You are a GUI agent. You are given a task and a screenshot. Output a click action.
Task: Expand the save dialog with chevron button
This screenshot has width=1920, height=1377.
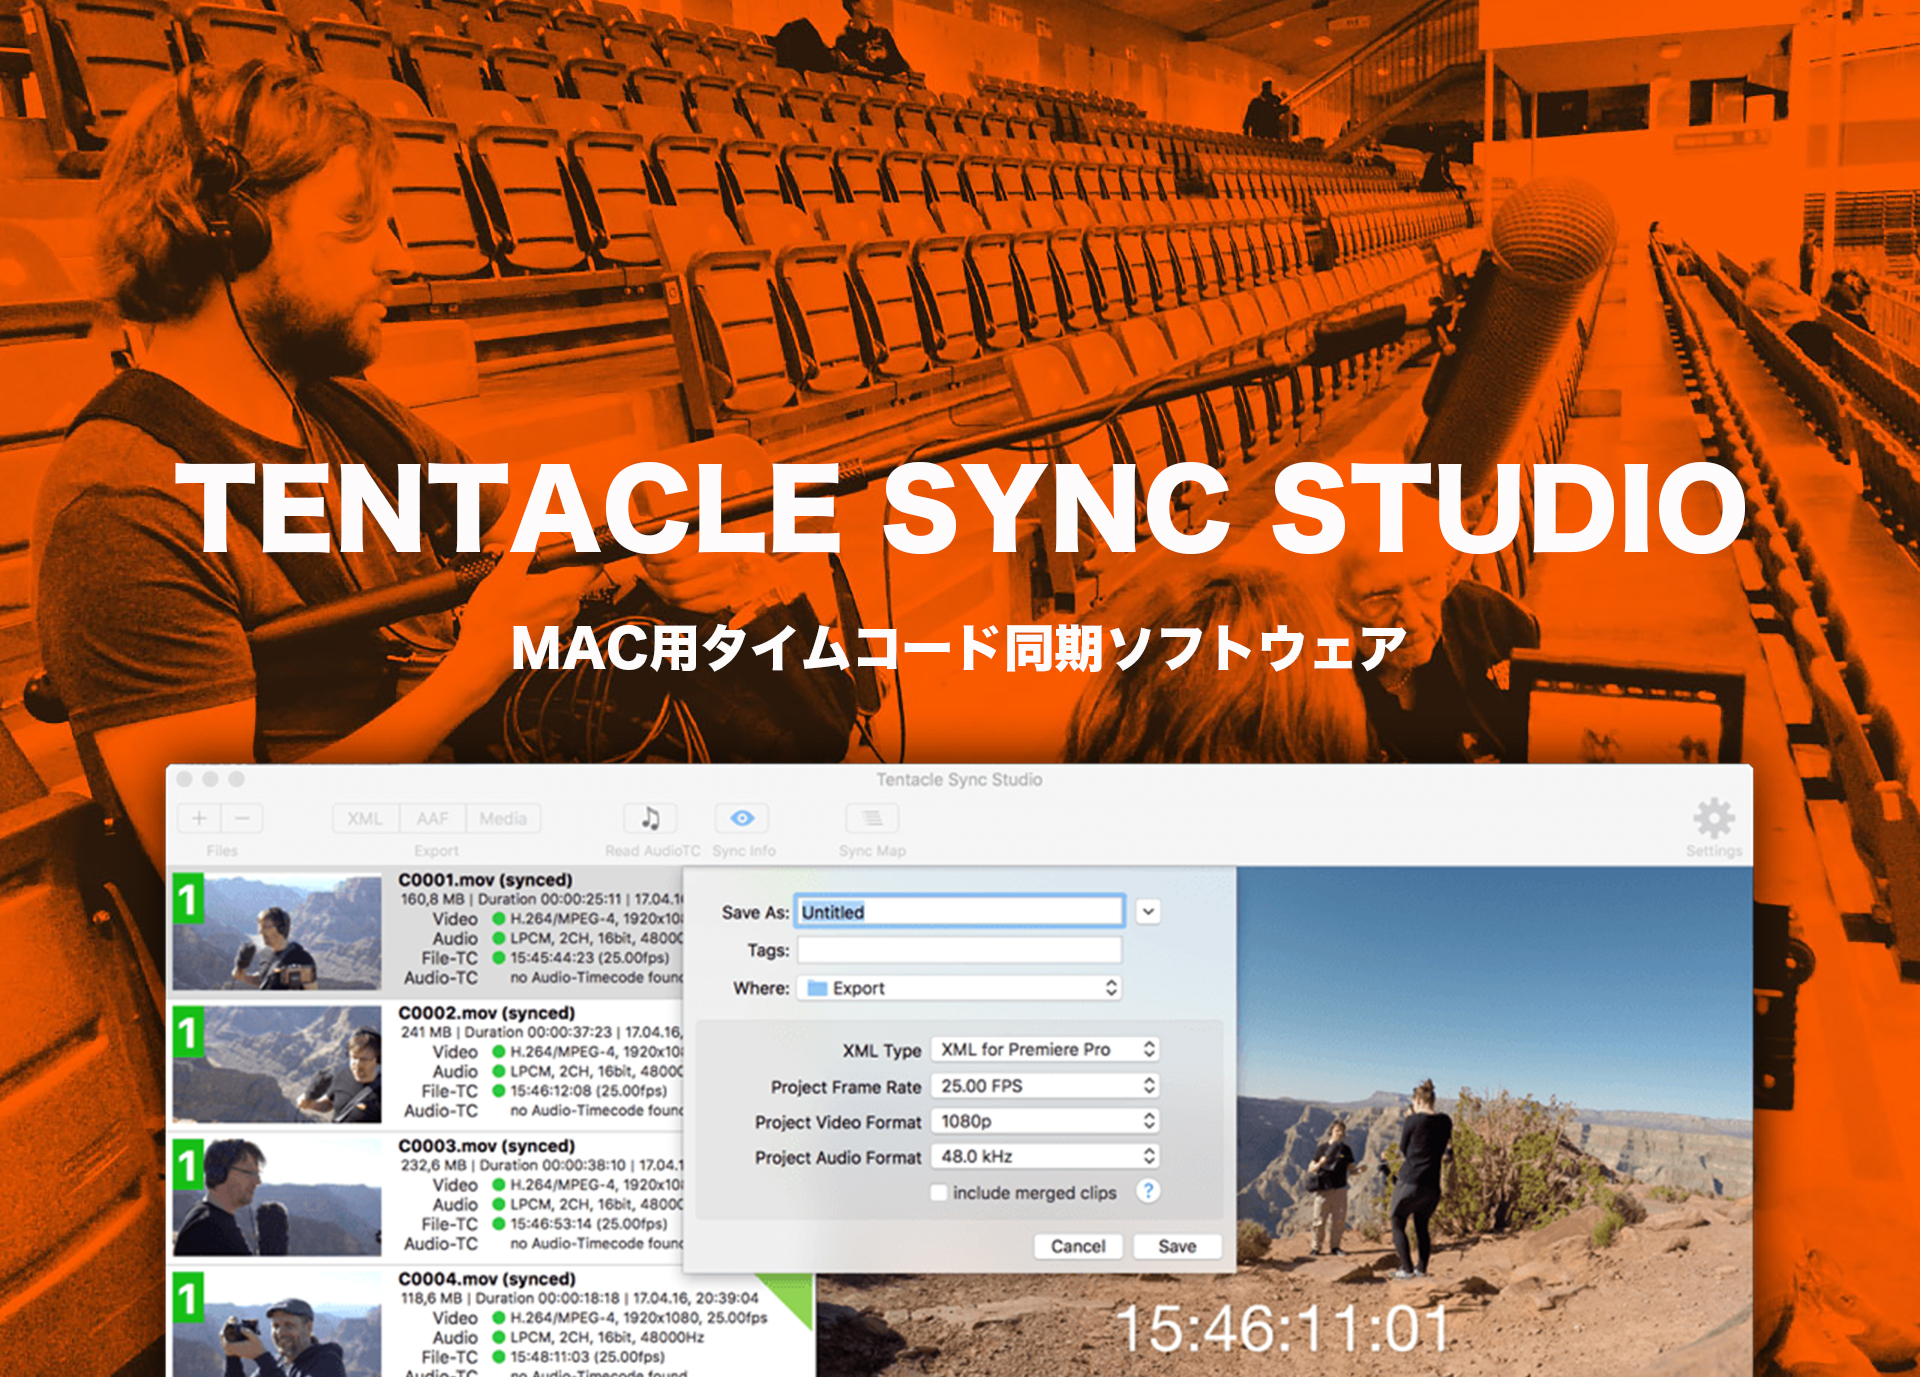coord(1148,911)
